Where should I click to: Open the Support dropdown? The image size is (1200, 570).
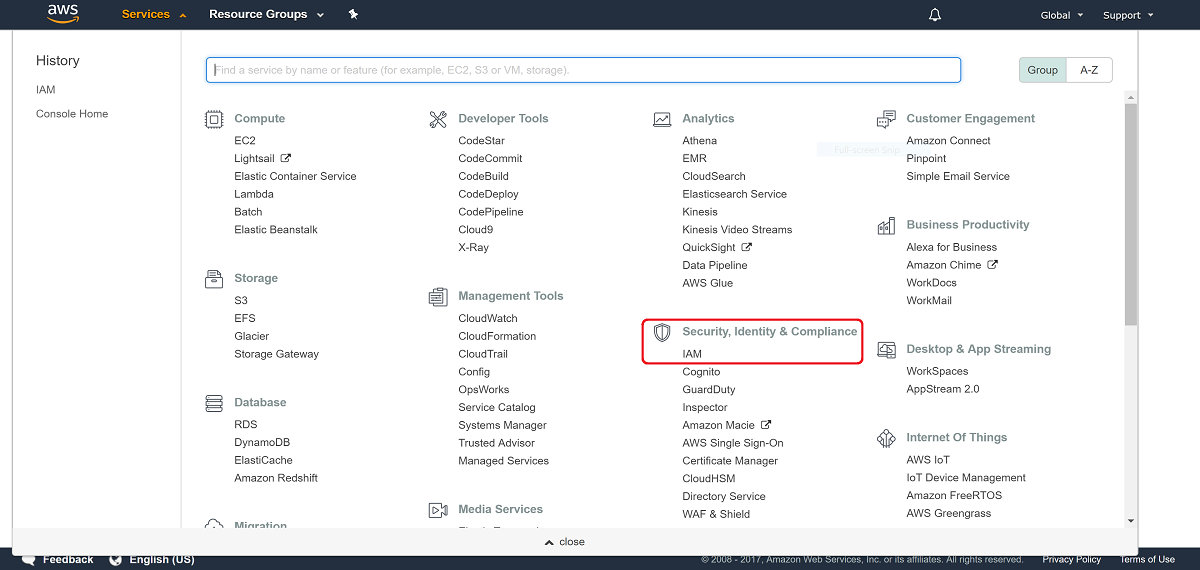[1128, 15]
